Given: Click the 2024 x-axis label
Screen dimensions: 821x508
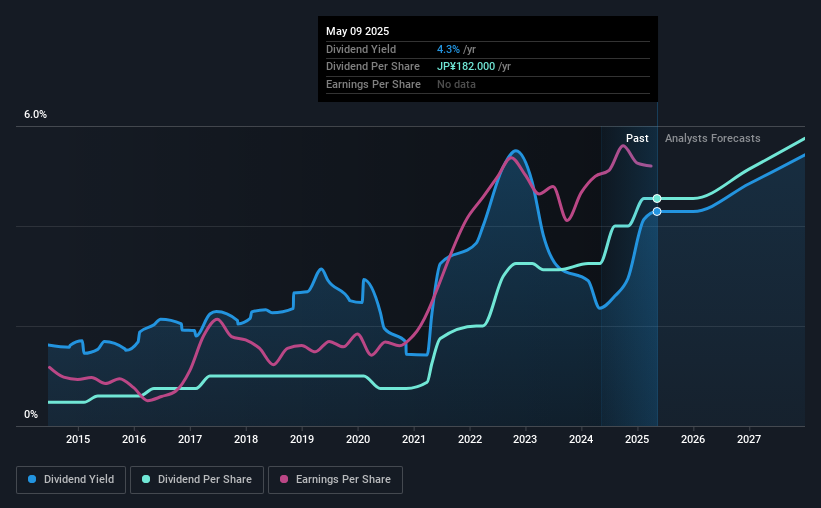Looking at the screenshot, I should coord(581,439).
